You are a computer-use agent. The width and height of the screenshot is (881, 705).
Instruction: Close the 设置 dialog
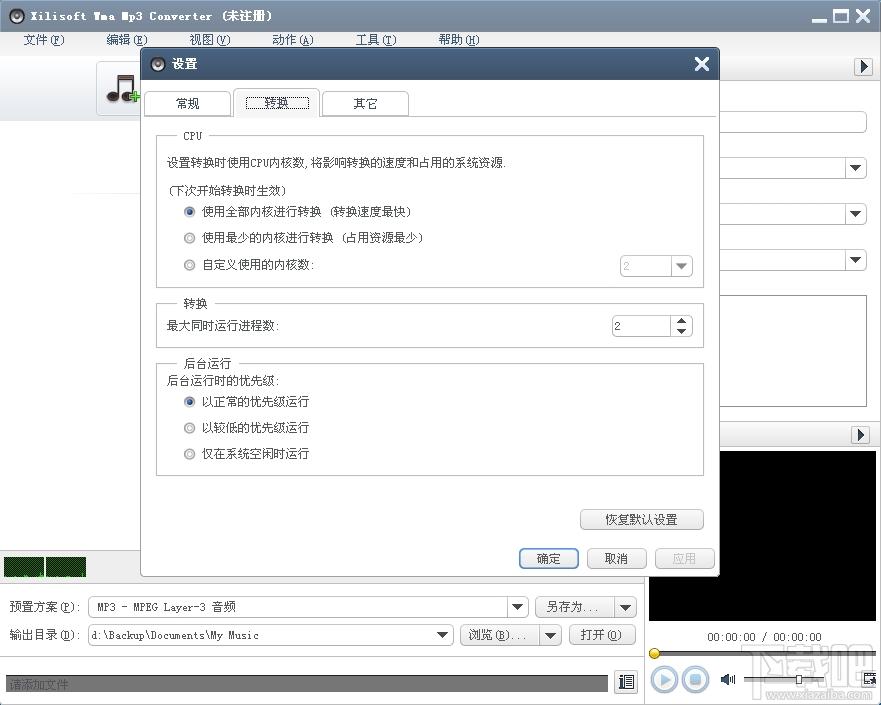click(702, 64)
